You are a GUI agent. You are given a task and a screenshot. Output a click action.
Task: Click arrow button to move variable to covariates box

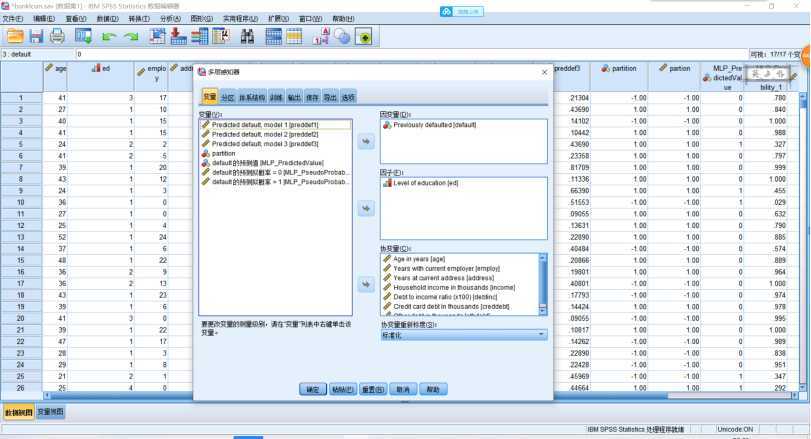(x=366, y=284)
